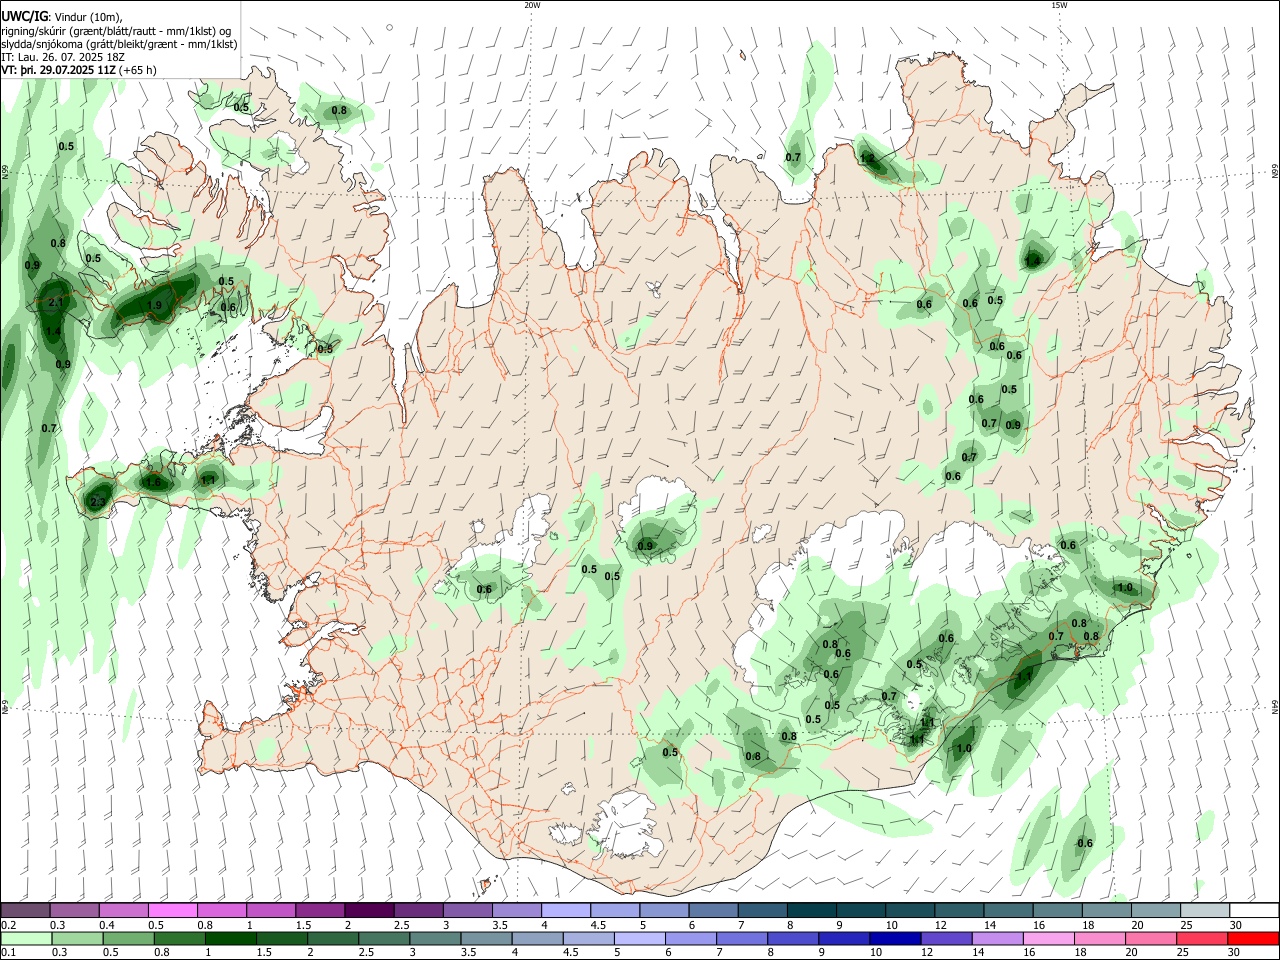Select the darkest green 1 swatch in lower legend row
1280x960 pixels.
(230, 938)
